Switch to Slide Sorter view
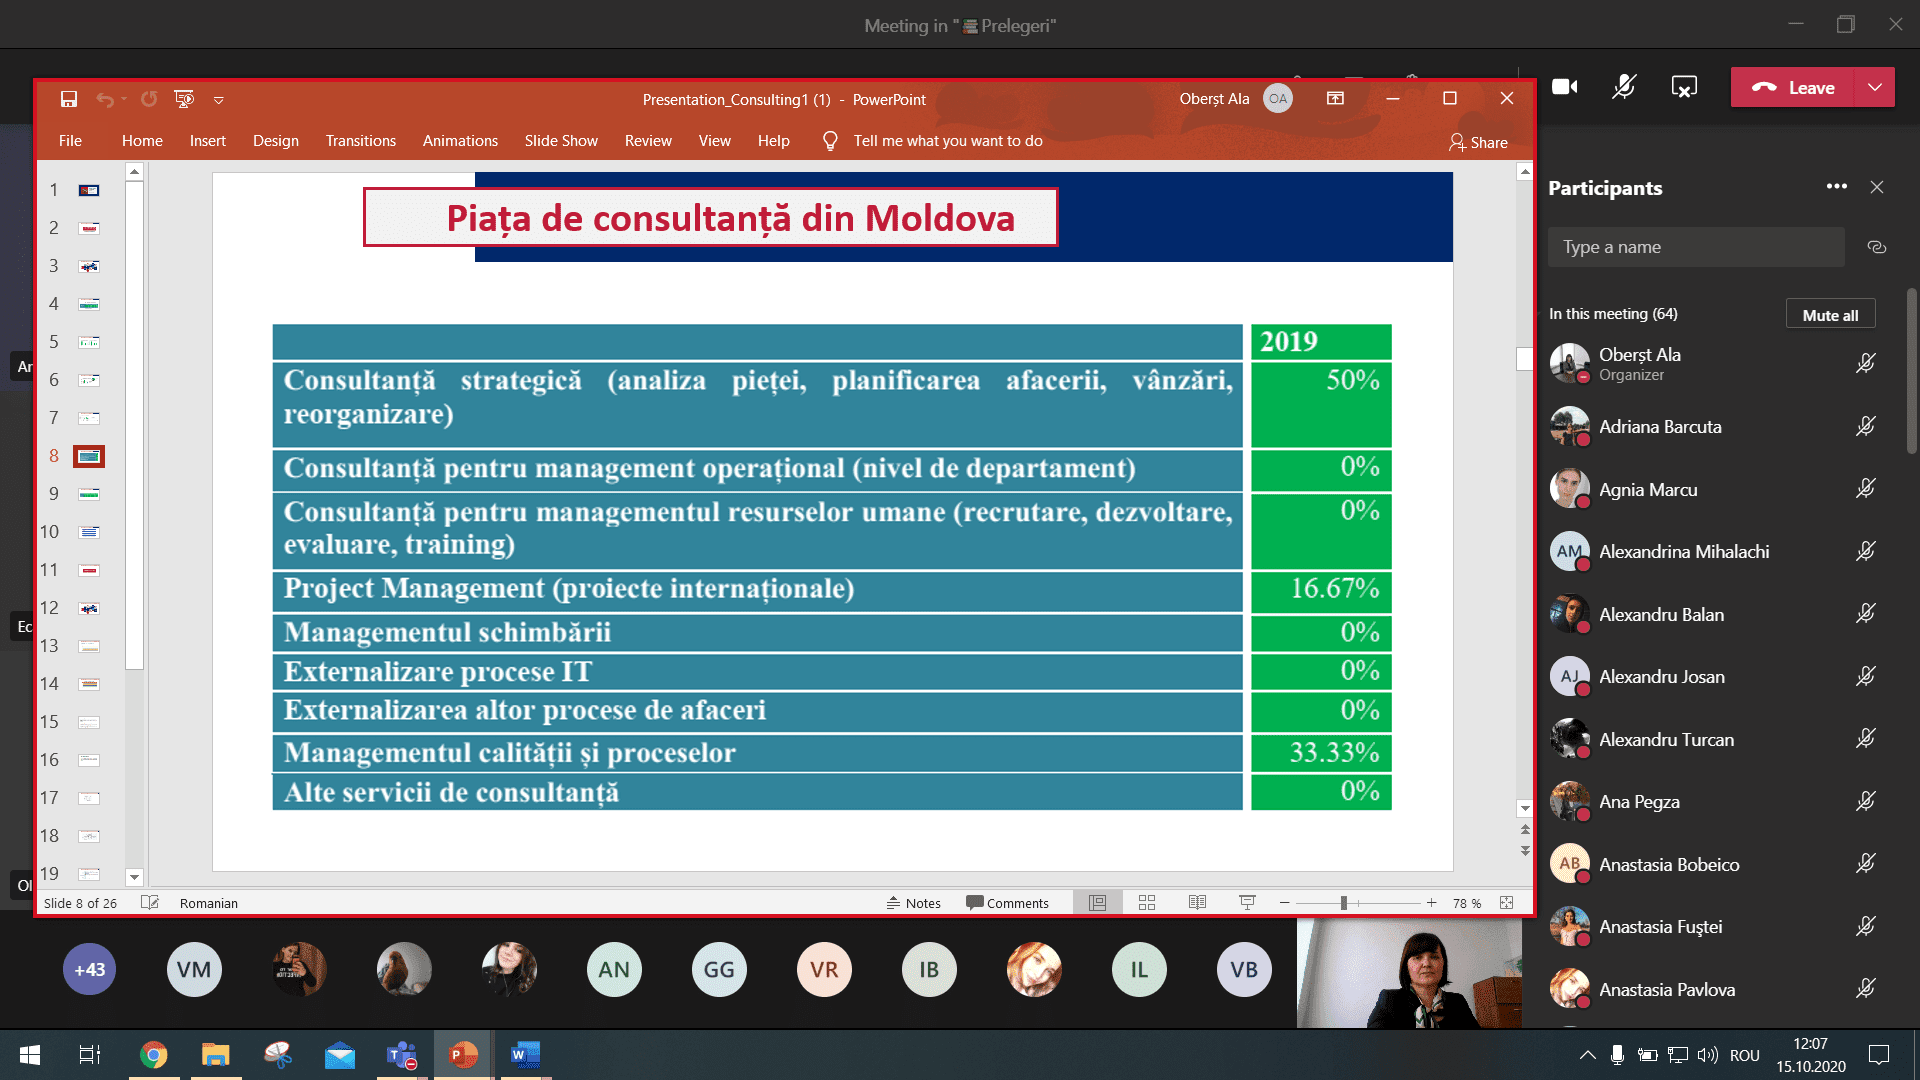This screenshot has width=1920, height=1080. (1147, 903)
